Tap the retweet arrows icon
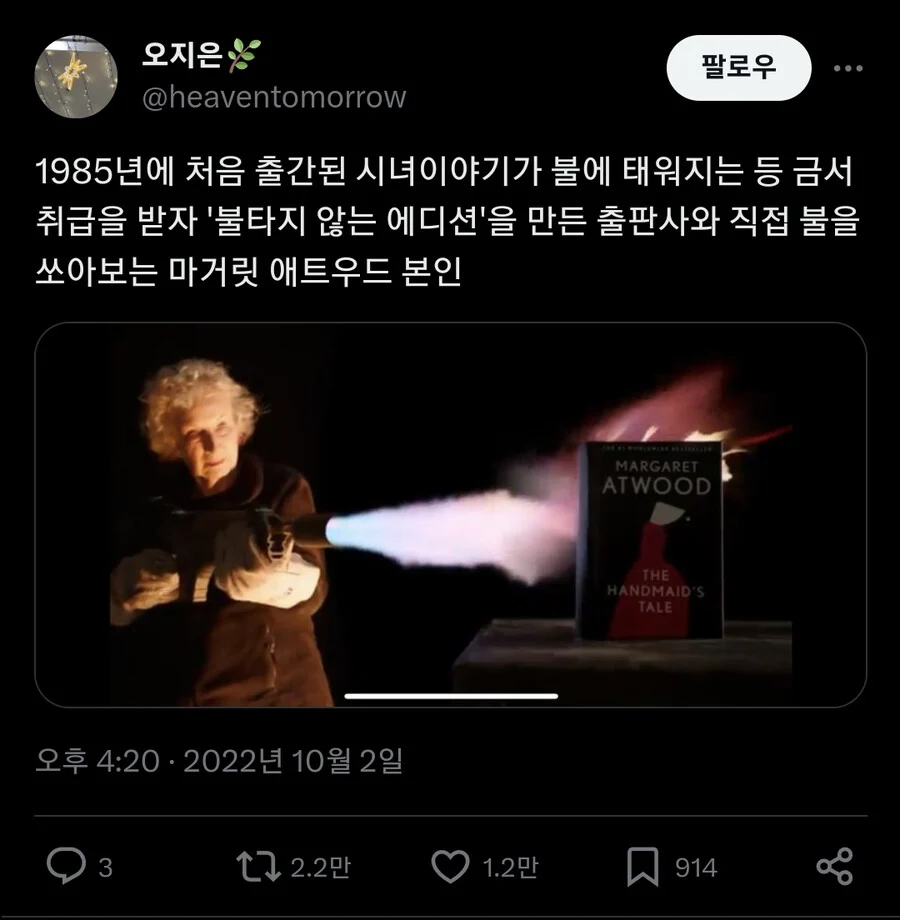 (258, 867)
